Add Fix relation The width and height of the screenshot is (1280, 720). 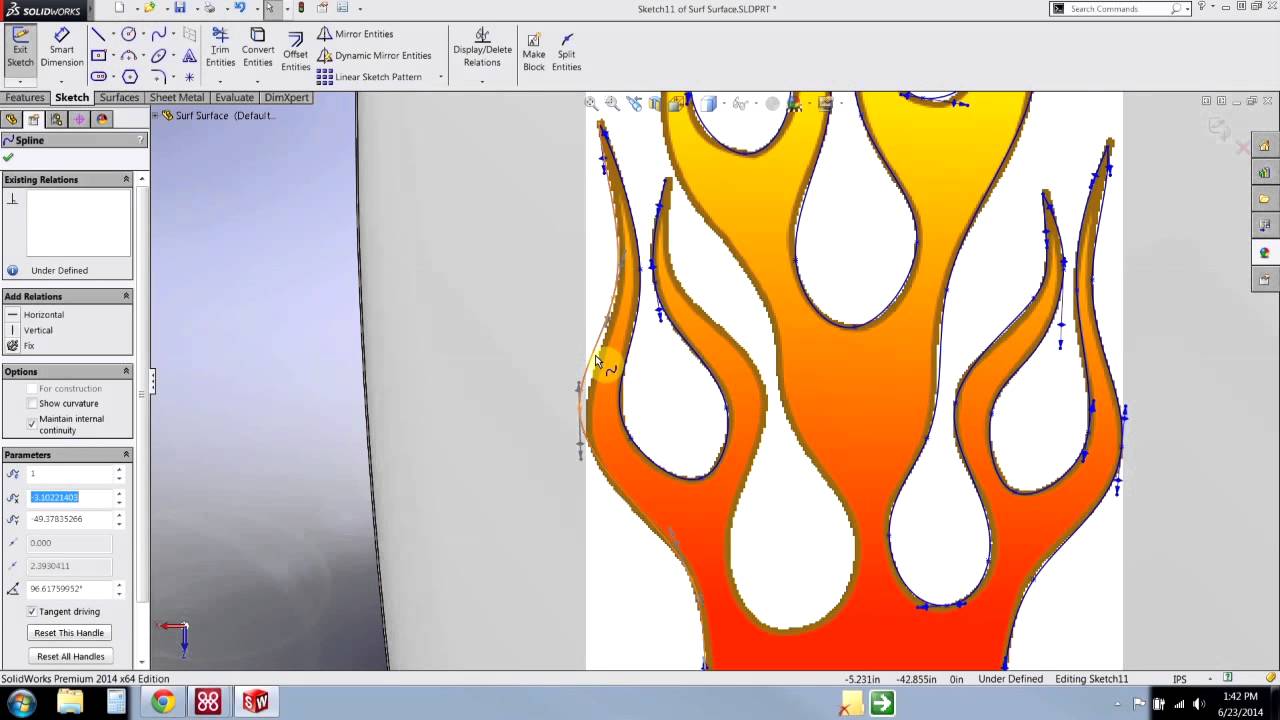click(x=21, y=346)
